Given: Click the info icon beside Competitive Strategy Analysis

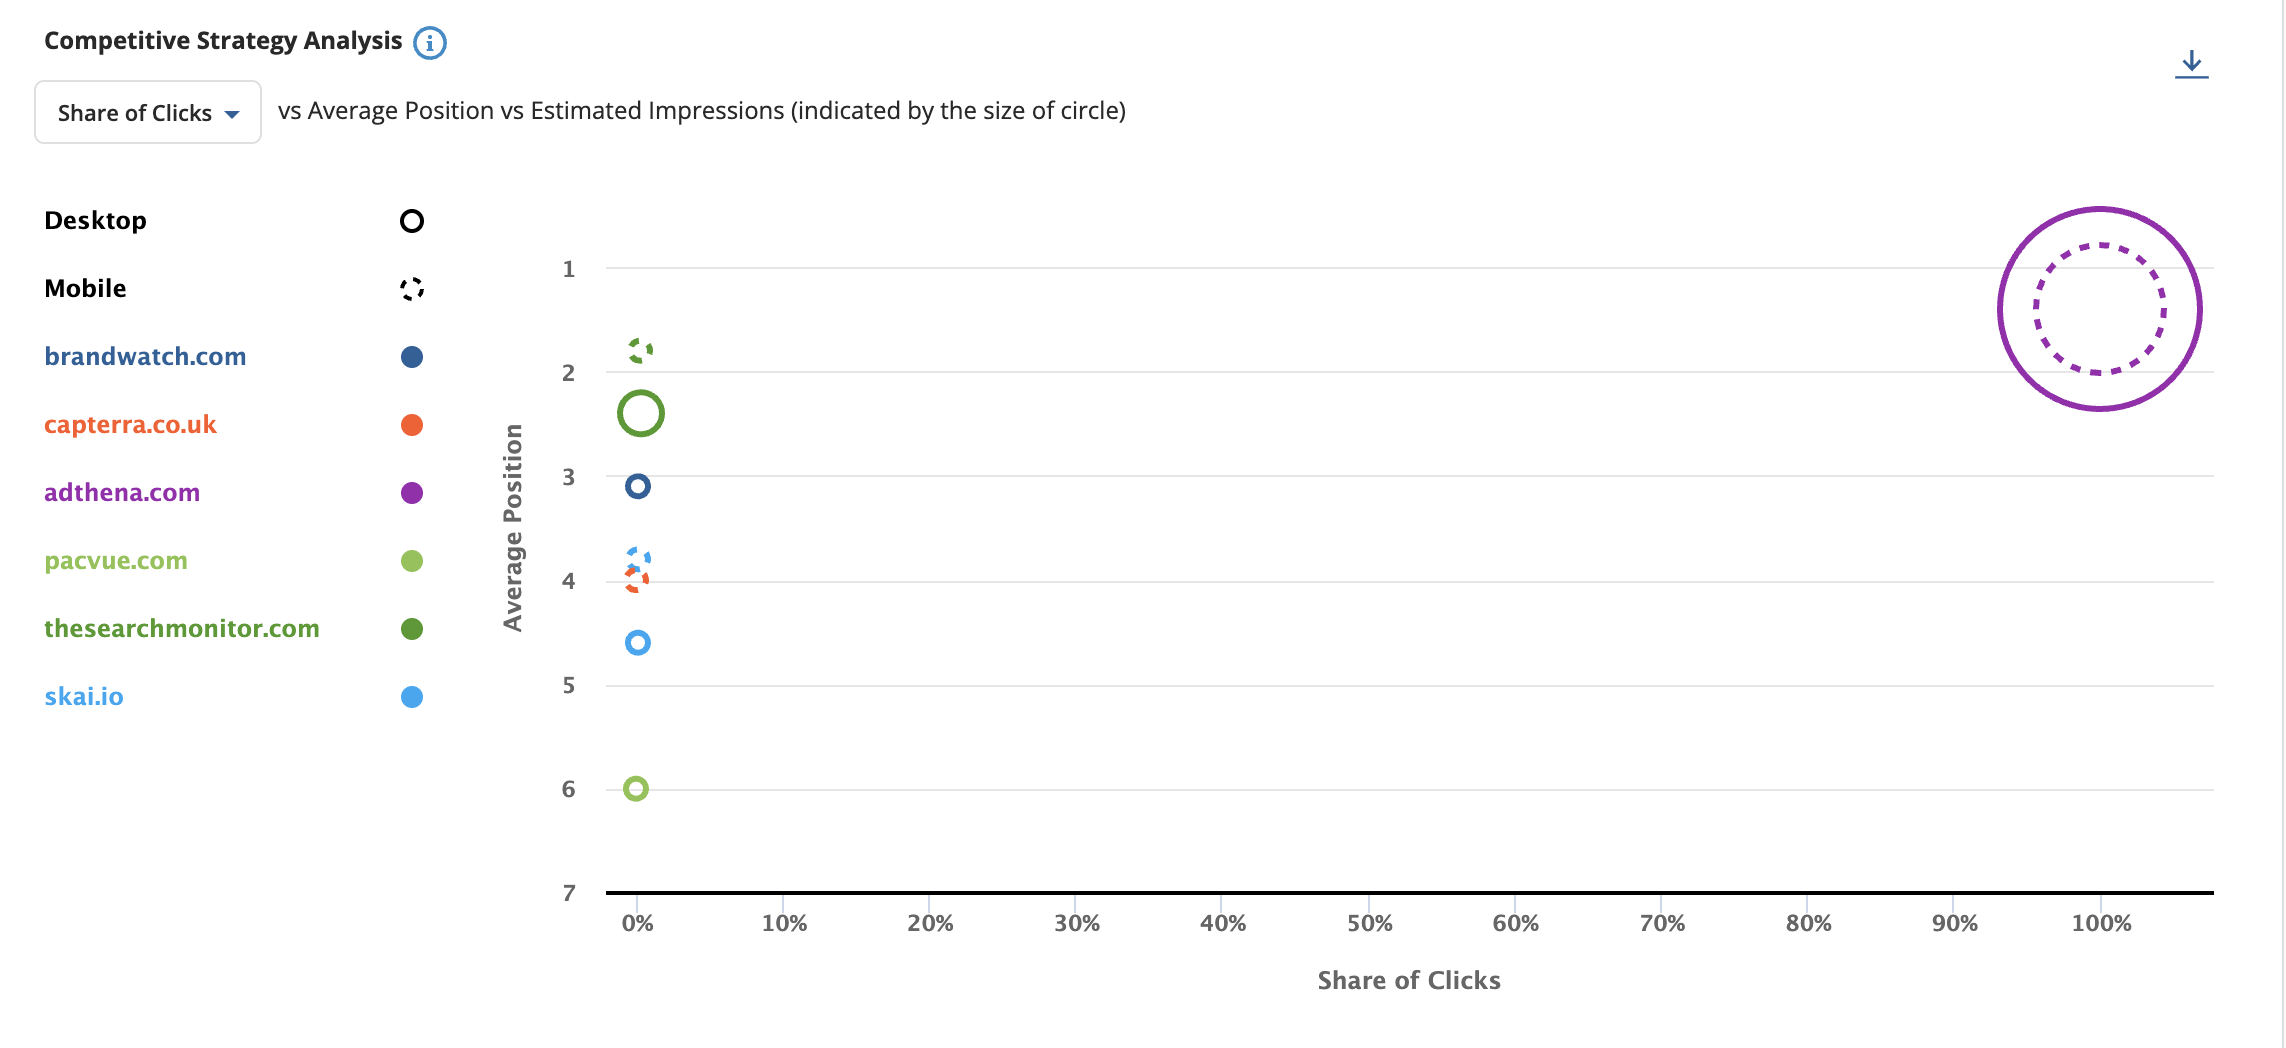Looking at the screenshot, I should pyautogui.click(x=430, y=43).
